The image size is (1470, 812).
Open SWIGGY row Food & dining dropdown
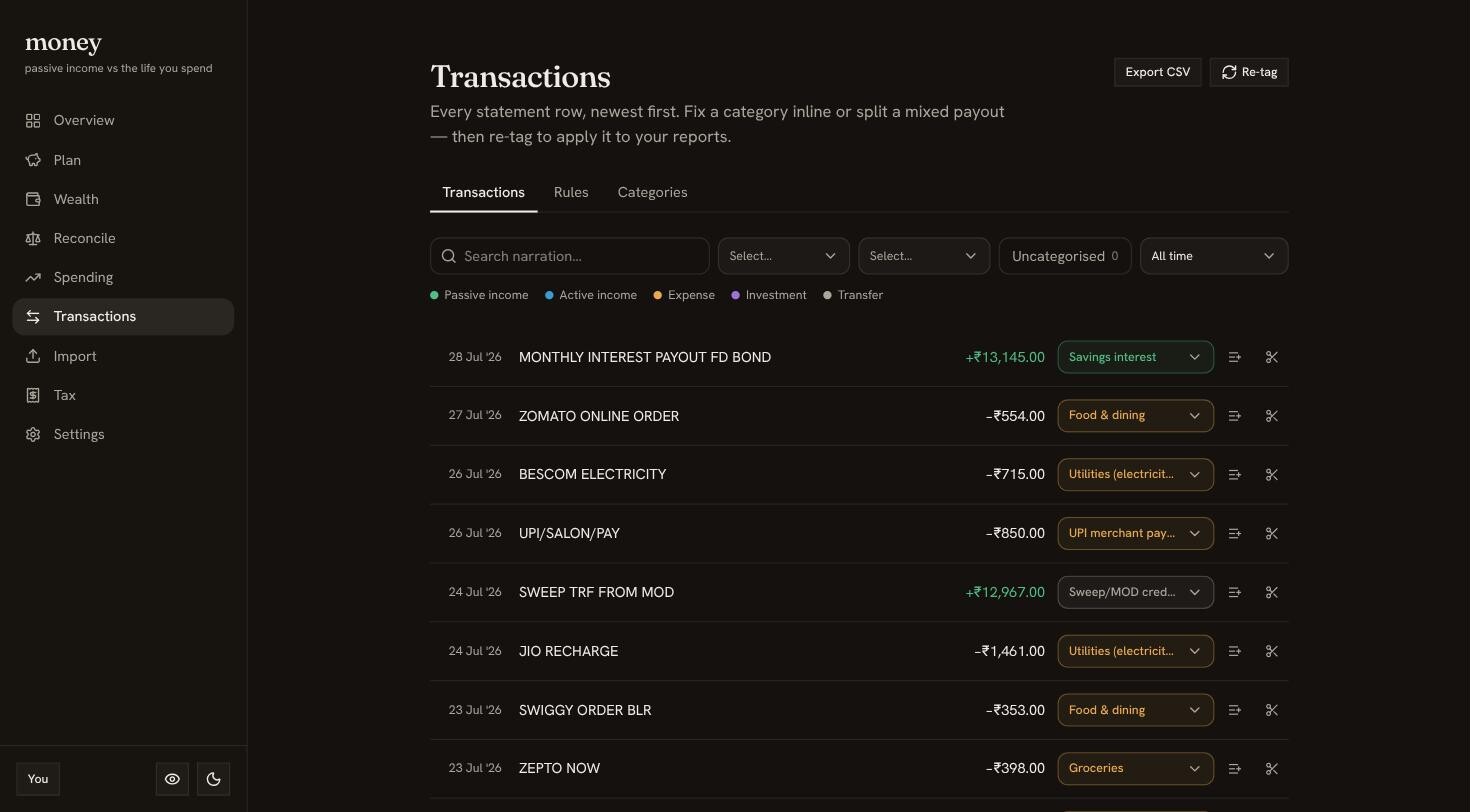[1136, 710]
